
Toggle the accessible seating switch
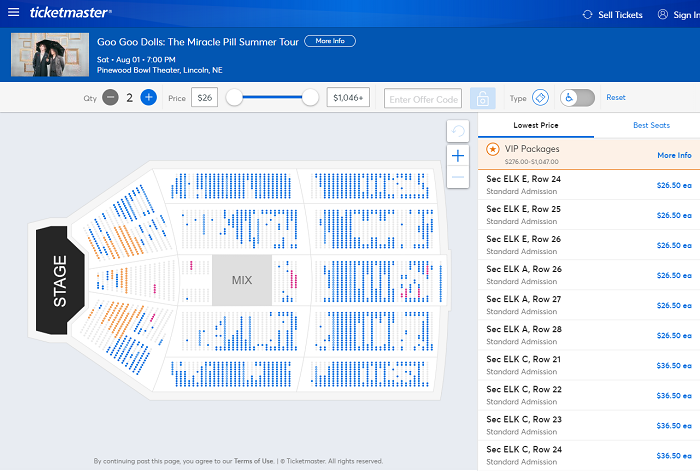coord(577,98)
